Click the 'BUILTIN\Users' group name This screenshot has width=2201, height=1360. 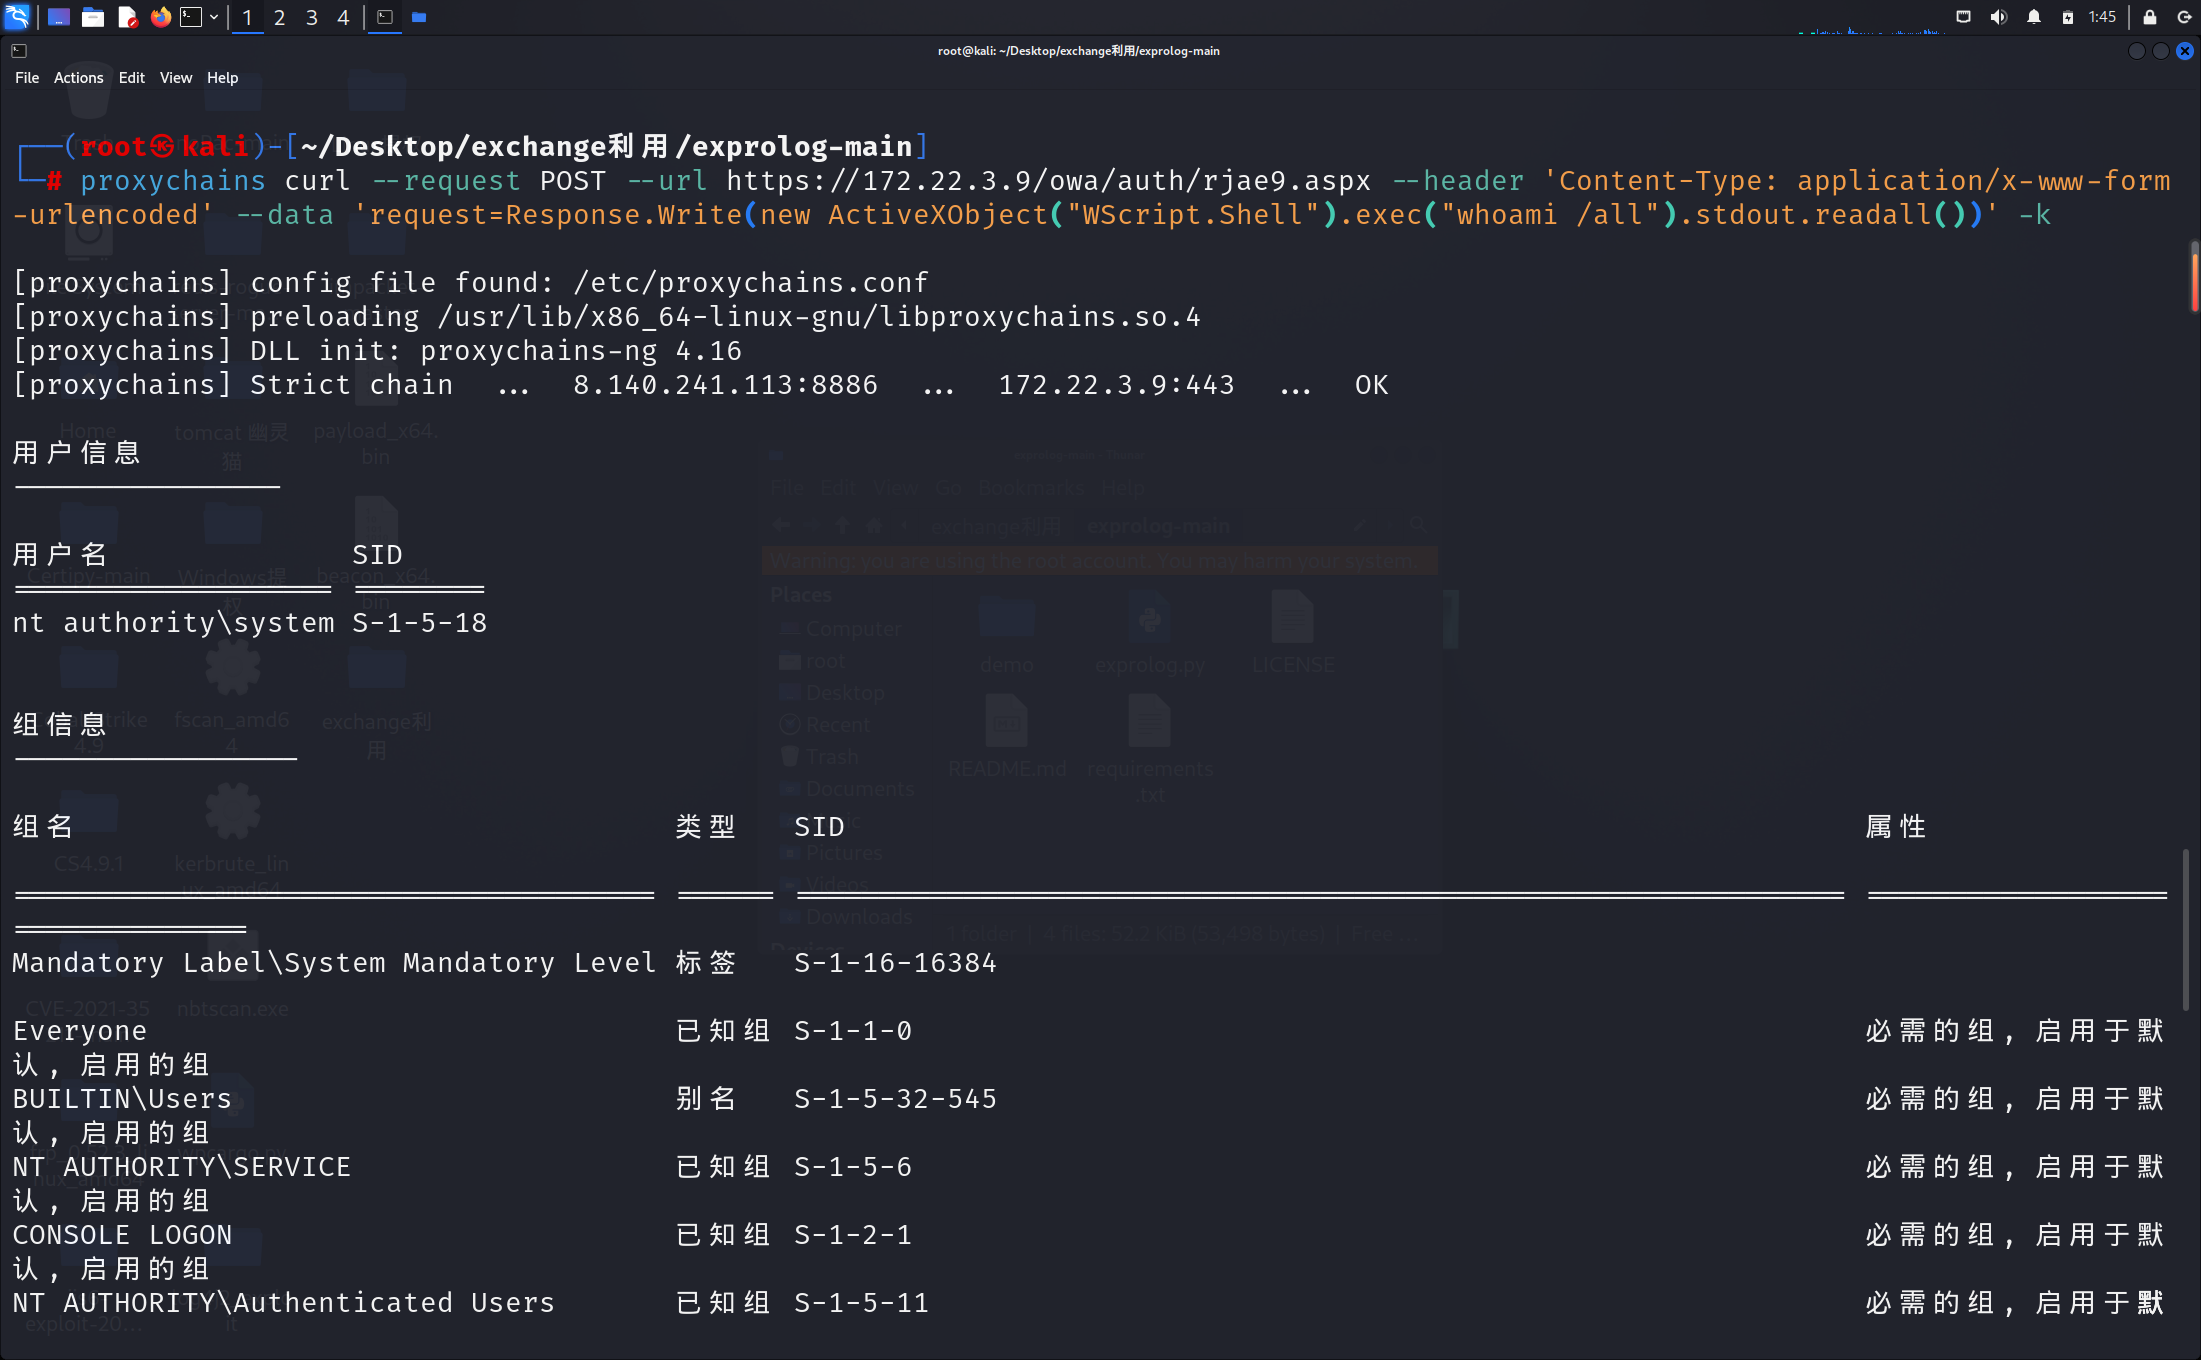pos(122,1099)
